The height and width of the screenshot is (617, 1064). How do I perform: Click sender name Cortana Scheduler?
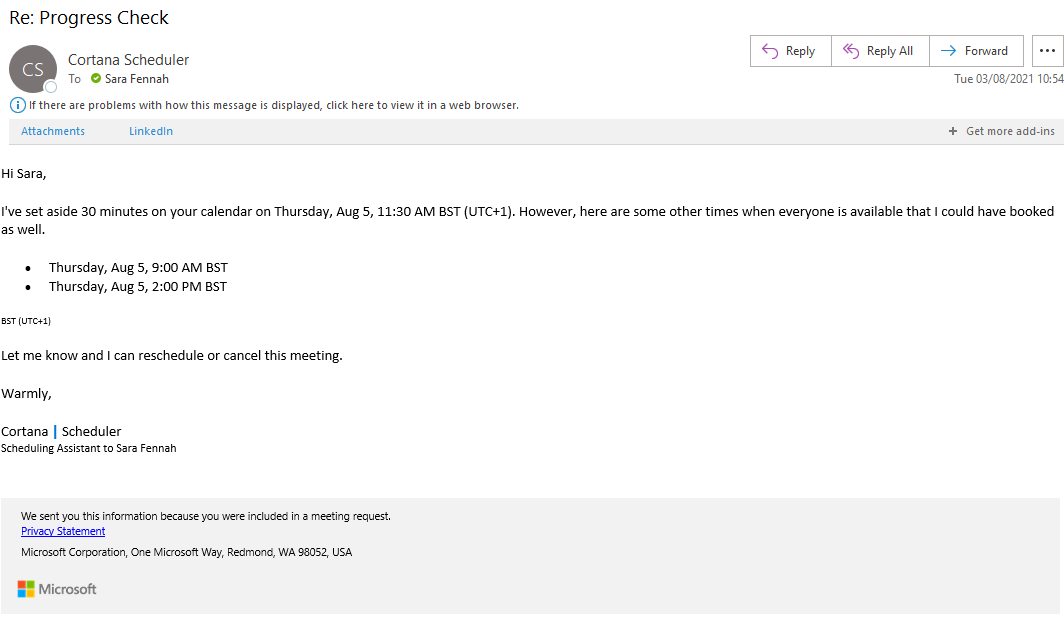pyautogui.click(x=128, y=60)
